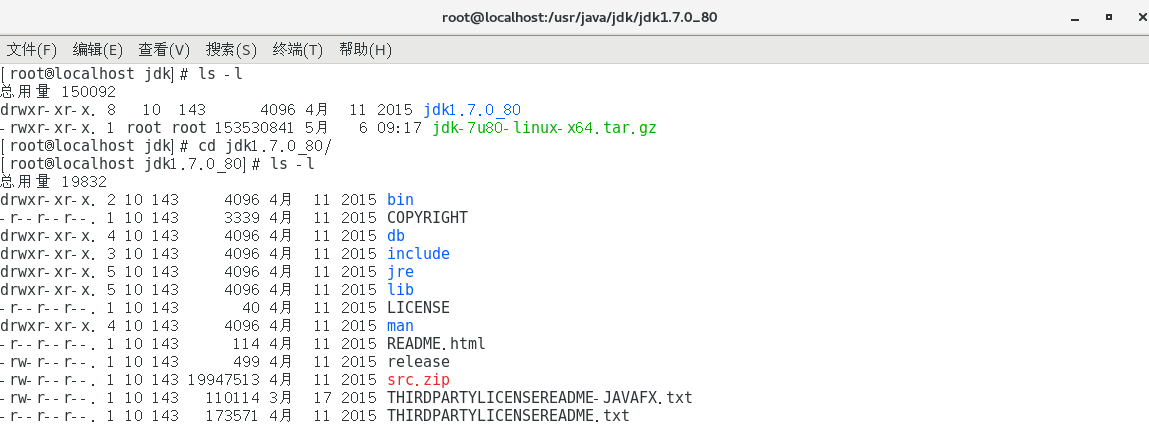Click the THIRDPARTYLICENSEREADME.txt file name
1149x425 pixels.
pyautogui.click(x=508, y=415)
